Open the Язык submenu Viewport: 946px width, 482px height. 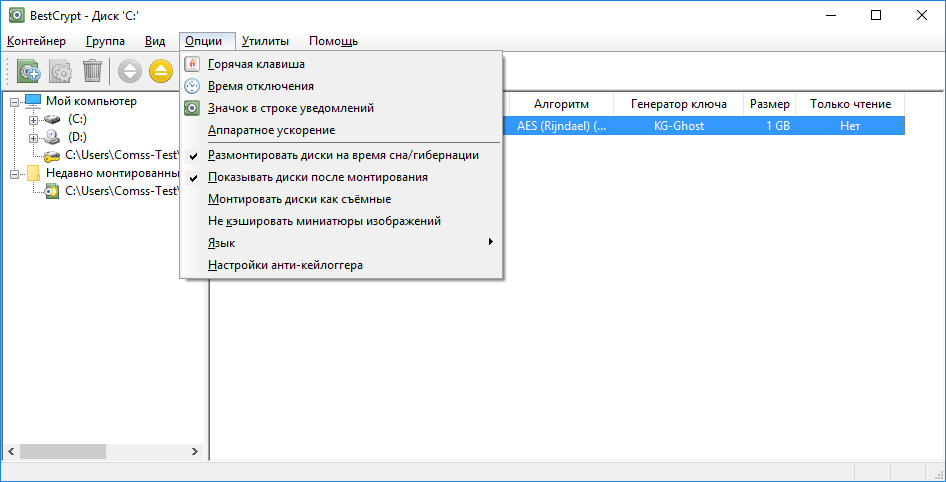point(341,243)
